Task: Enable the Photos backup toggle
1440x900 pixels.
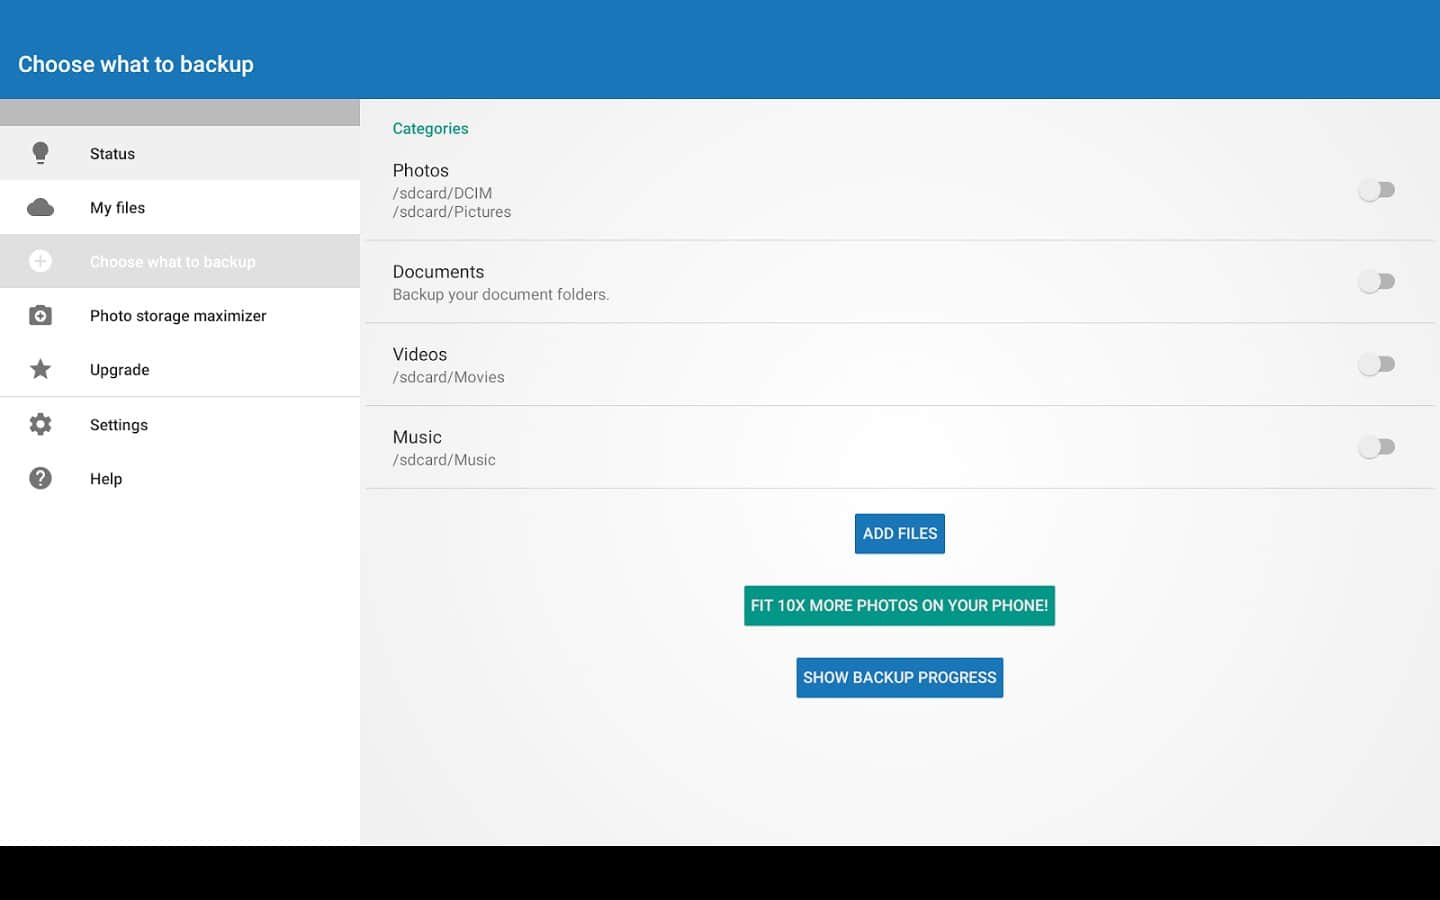Action: click(1376, 190)
